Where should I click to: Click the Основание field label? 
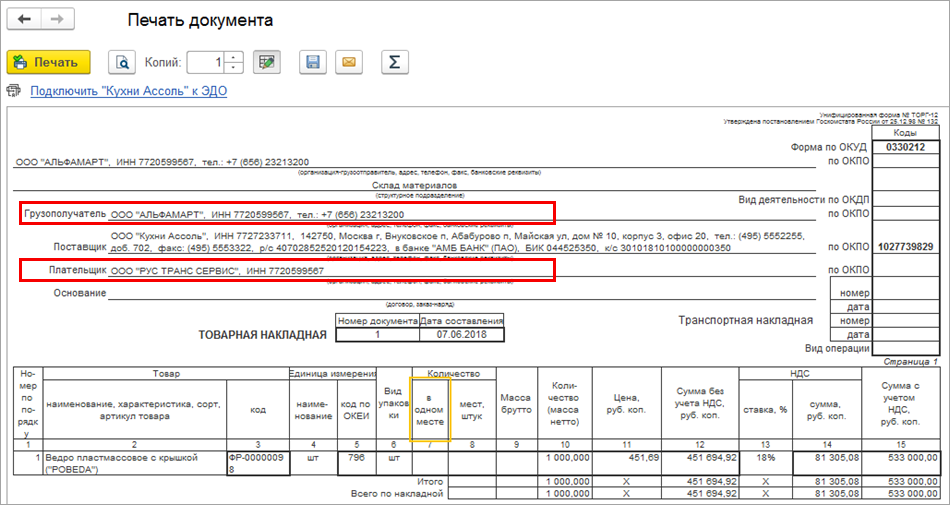(x=78, y=293)
